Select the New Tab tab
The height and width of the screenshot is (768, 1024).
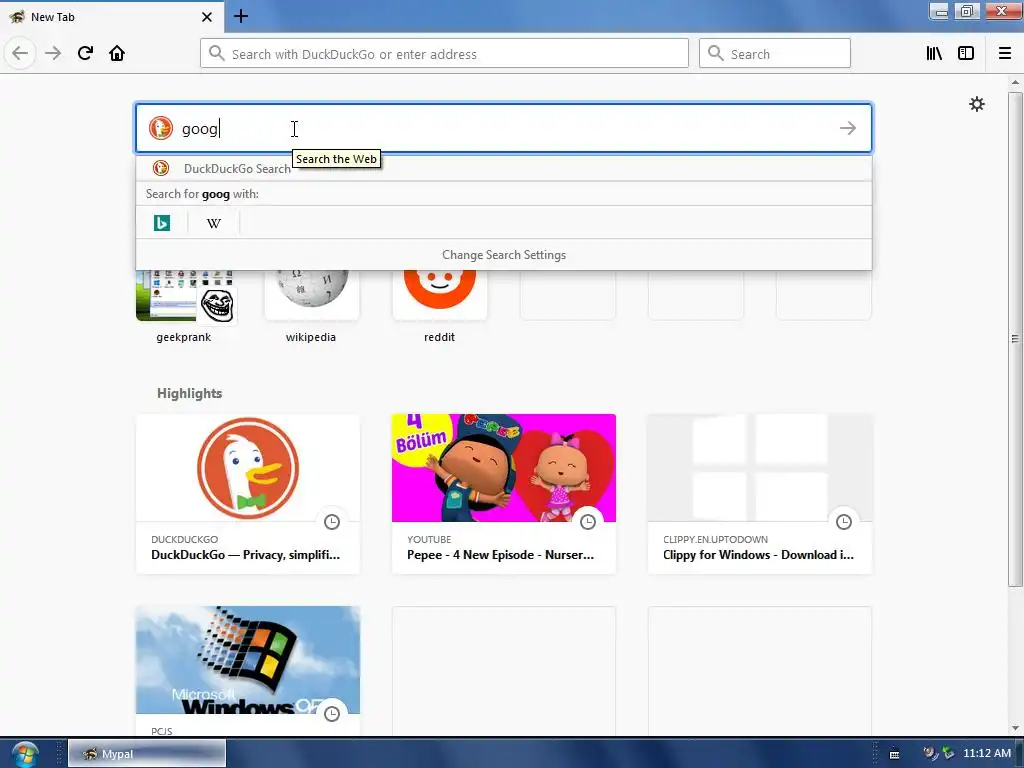pos(111,17)
